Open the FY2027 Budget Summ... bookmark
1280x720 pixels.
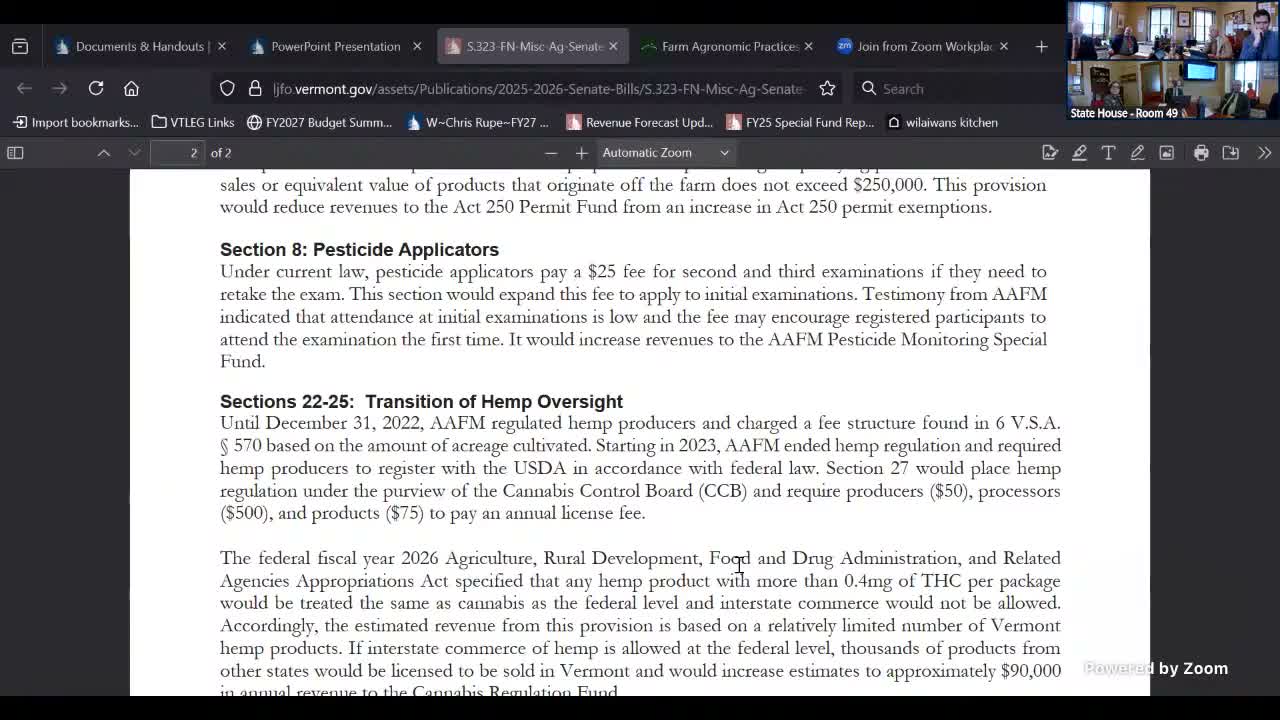pos(320,122)
